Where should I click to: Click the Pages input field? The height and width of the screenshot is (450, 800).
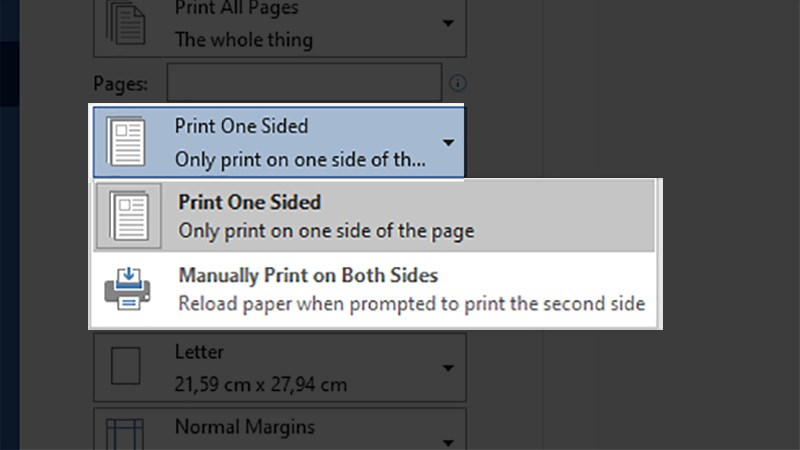tap(304, 83)
